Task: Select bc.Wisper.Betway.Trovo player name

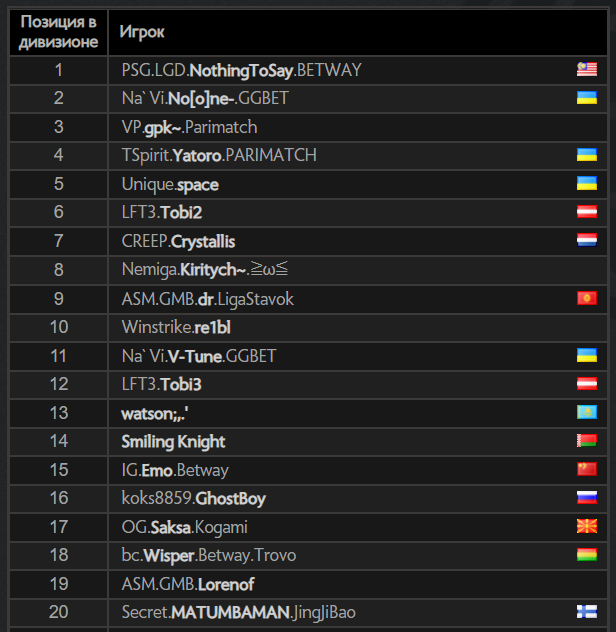Action: 209,555
